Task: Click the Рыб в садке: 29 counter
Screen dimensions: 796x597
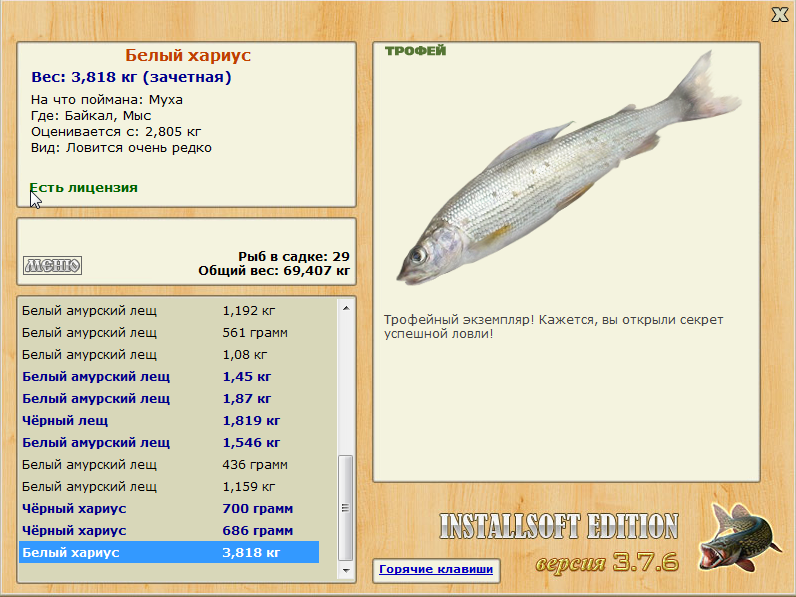Action: point(294,256)
